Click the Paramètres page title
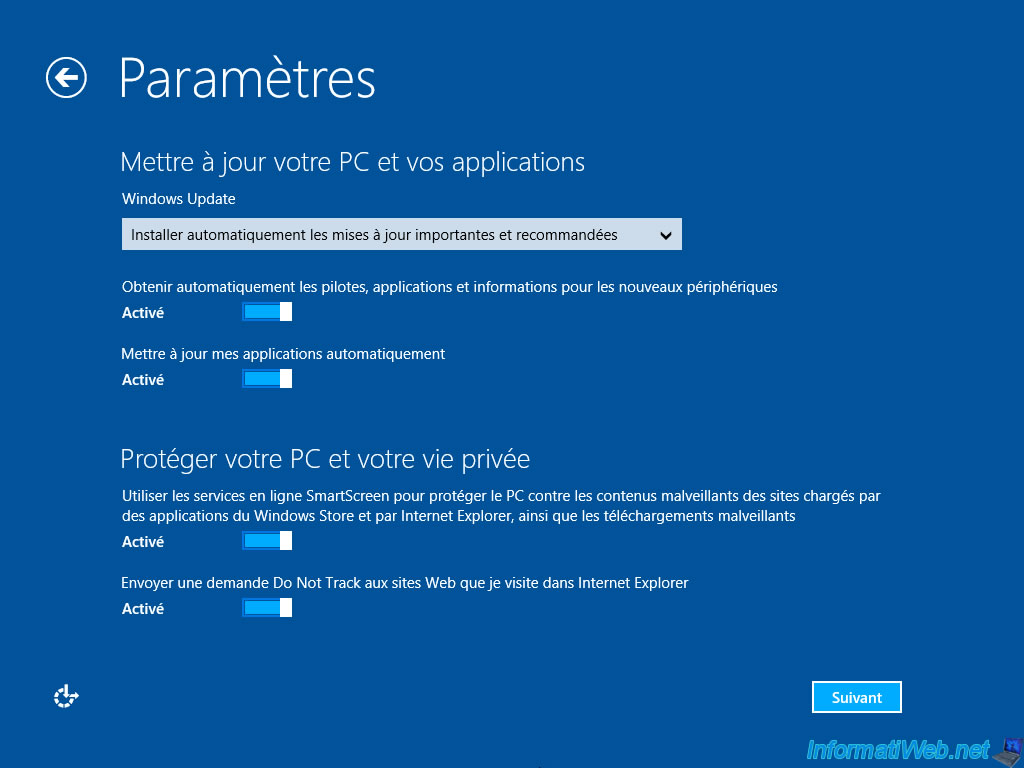The width and height of the screenshot is (1024, 768). pos(247,78)
